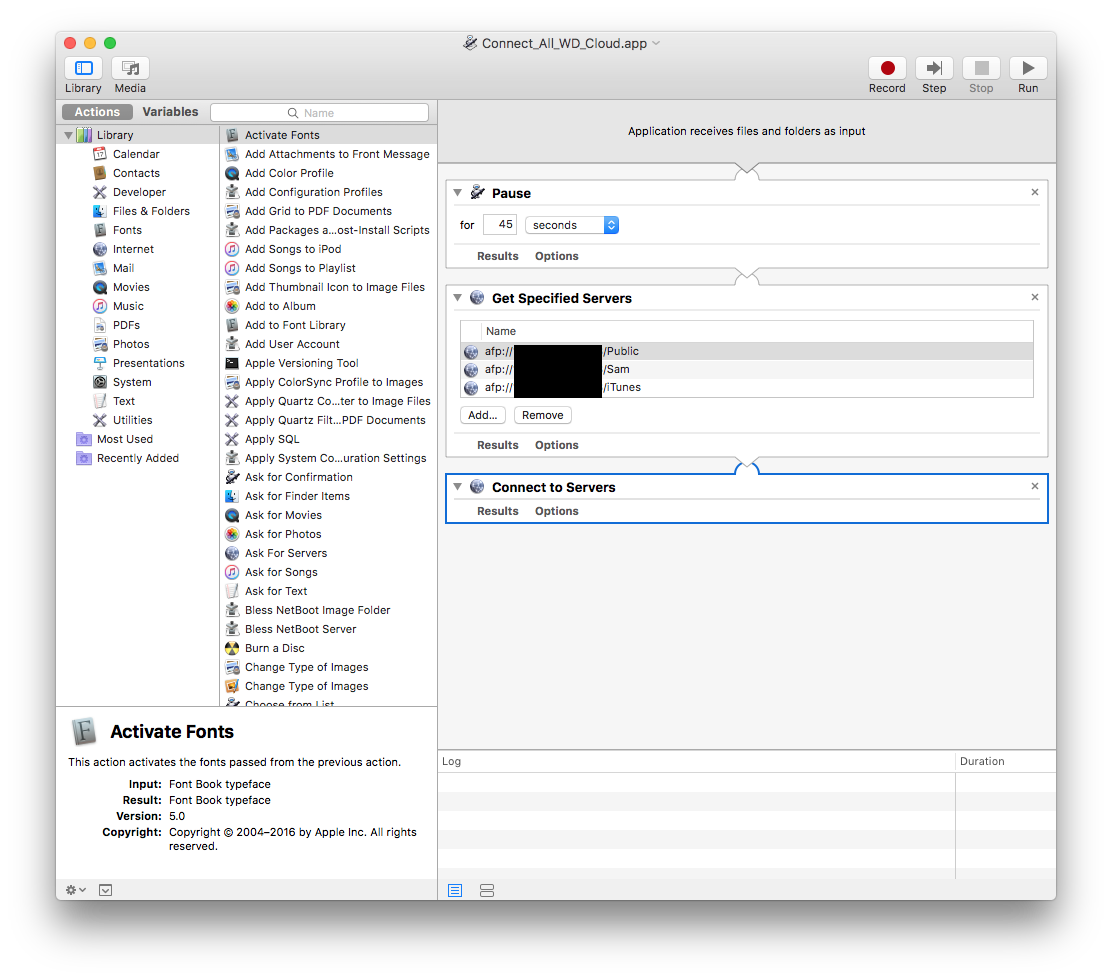Screen dimensions: 1112x980
Task: Click the Stop toolbar button
Action: pos(982,68)
